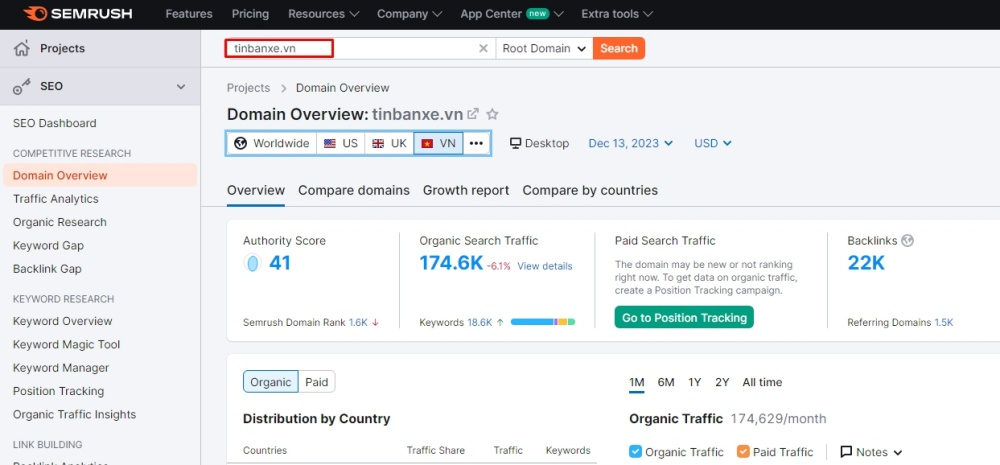This screenshot has height=465, width=1000.
Task: Open the Root Domain dropdown
Action: [x=544, y=48]
